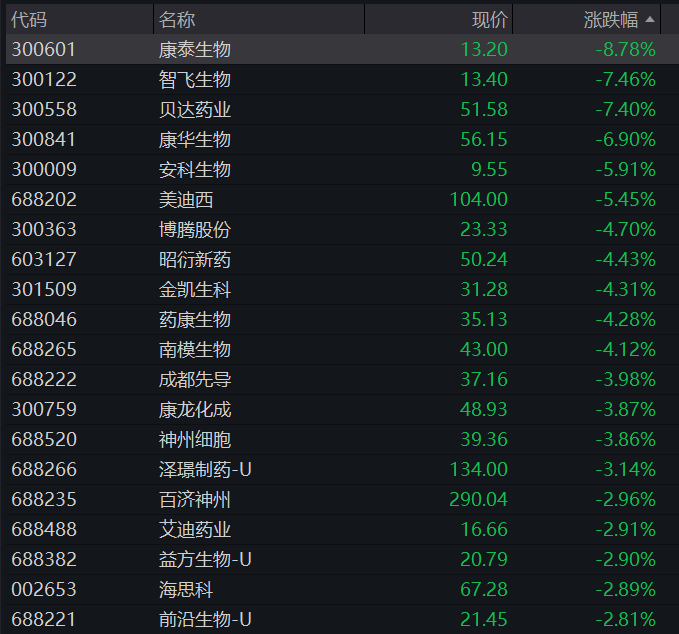Click the -3.14% change value
Image resolution: width=679 pixels, height=634 pixels.
(x=626, y=469)
